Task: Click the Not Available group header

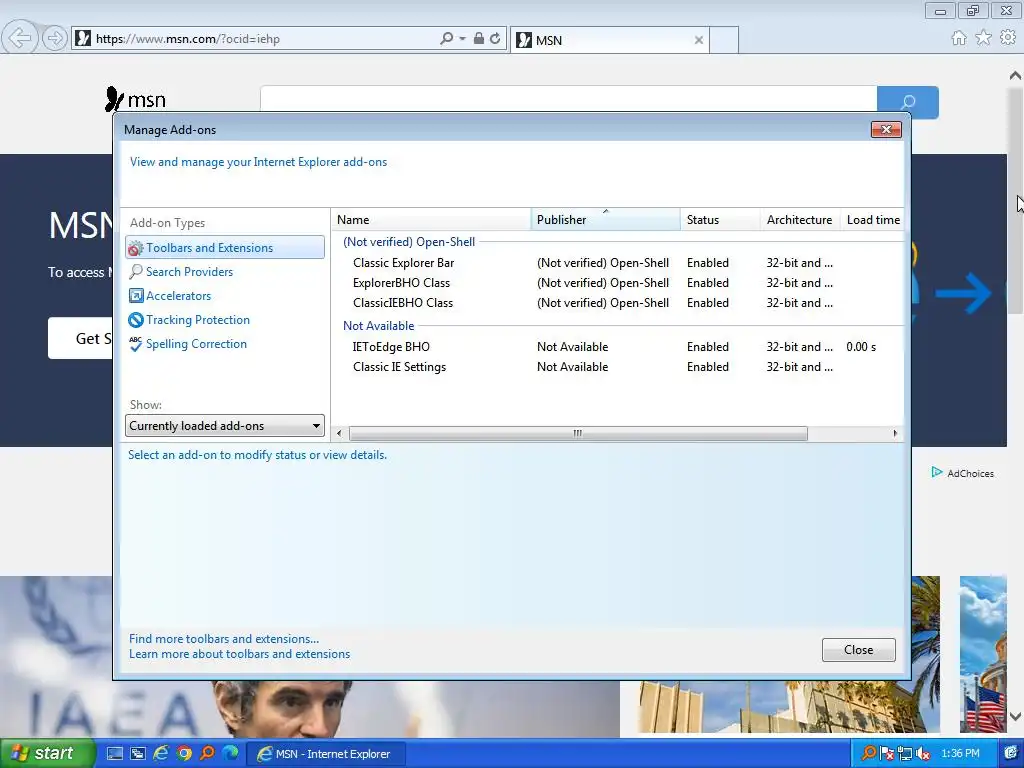Action: tap(378, 325)
